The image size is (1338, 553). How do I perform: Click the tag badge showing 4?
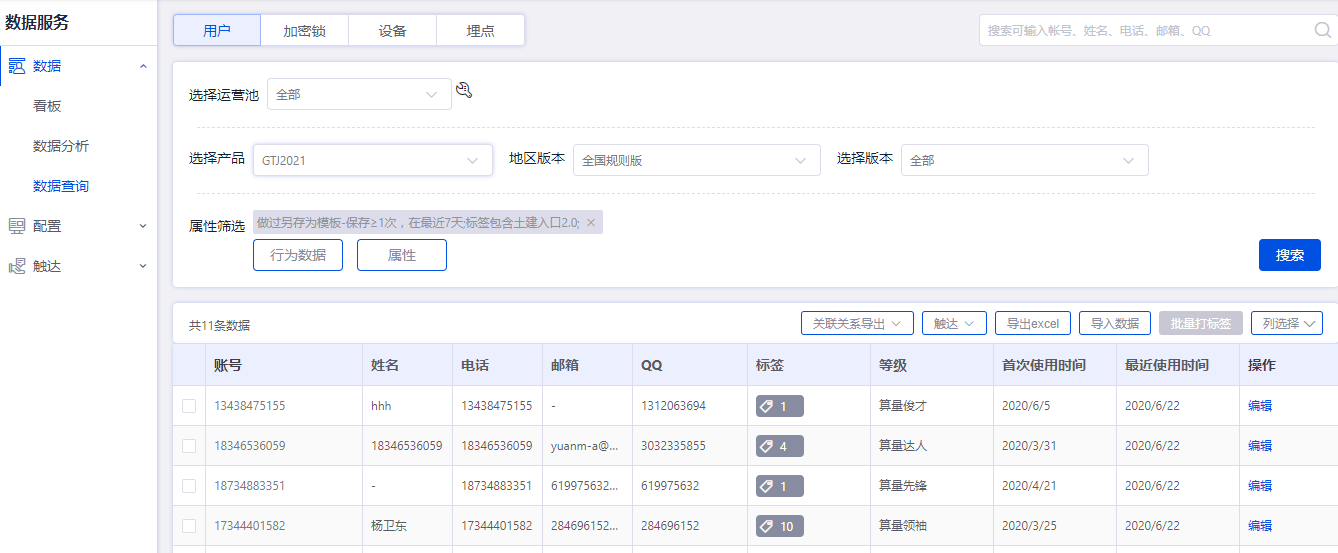click(779, 446)
